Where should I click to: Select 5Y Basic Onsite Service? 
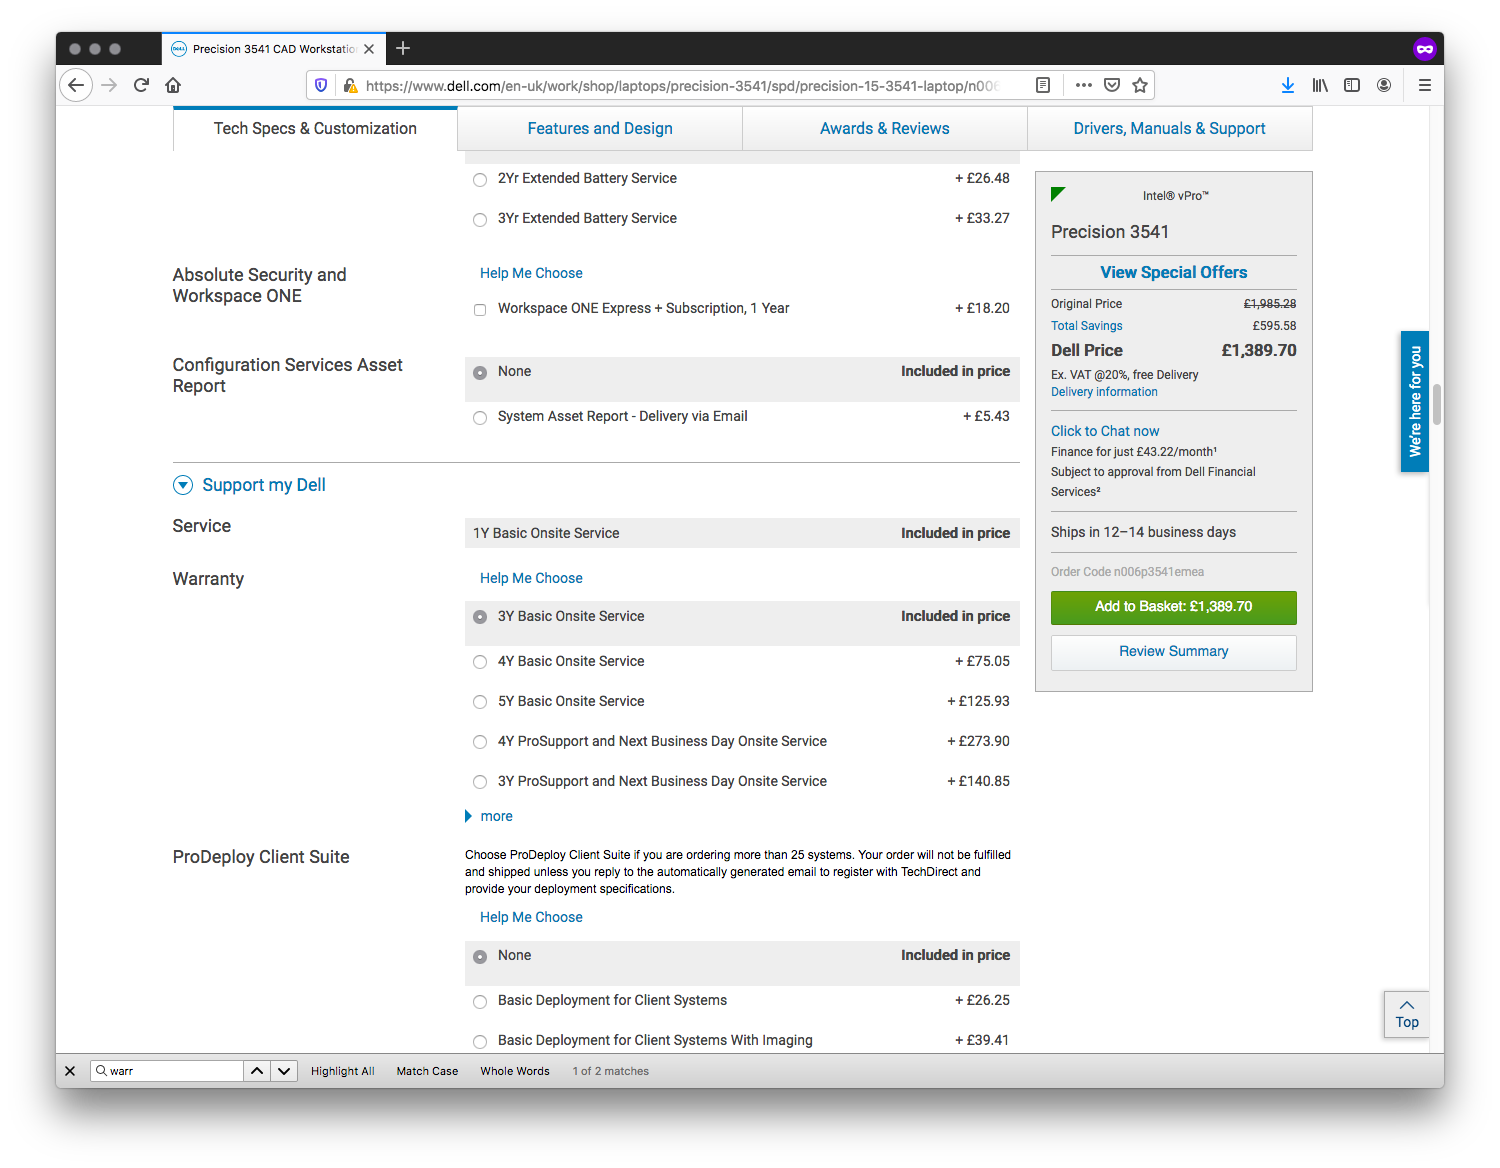480,702
